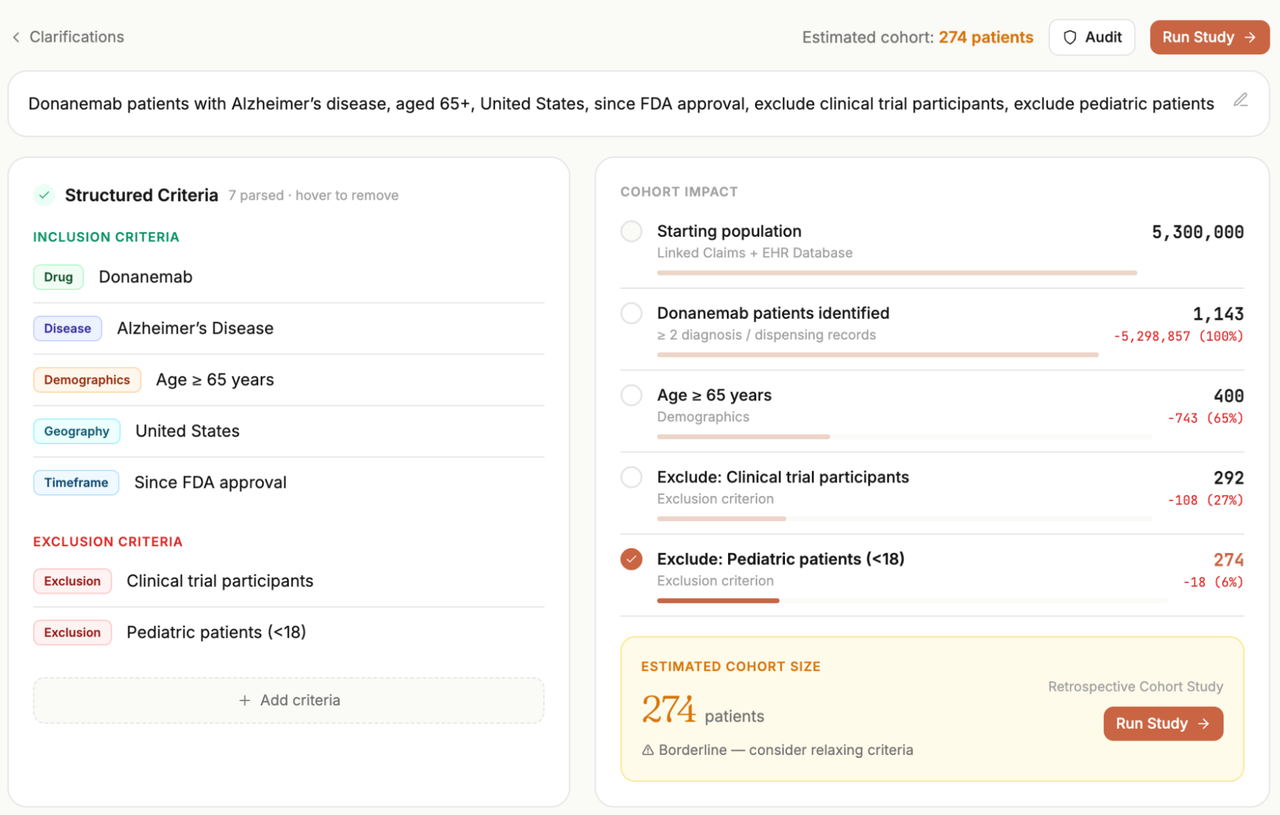Click the Clinical trial participants progress bar
Screen dimensions: 1280x815
[904, 518]
